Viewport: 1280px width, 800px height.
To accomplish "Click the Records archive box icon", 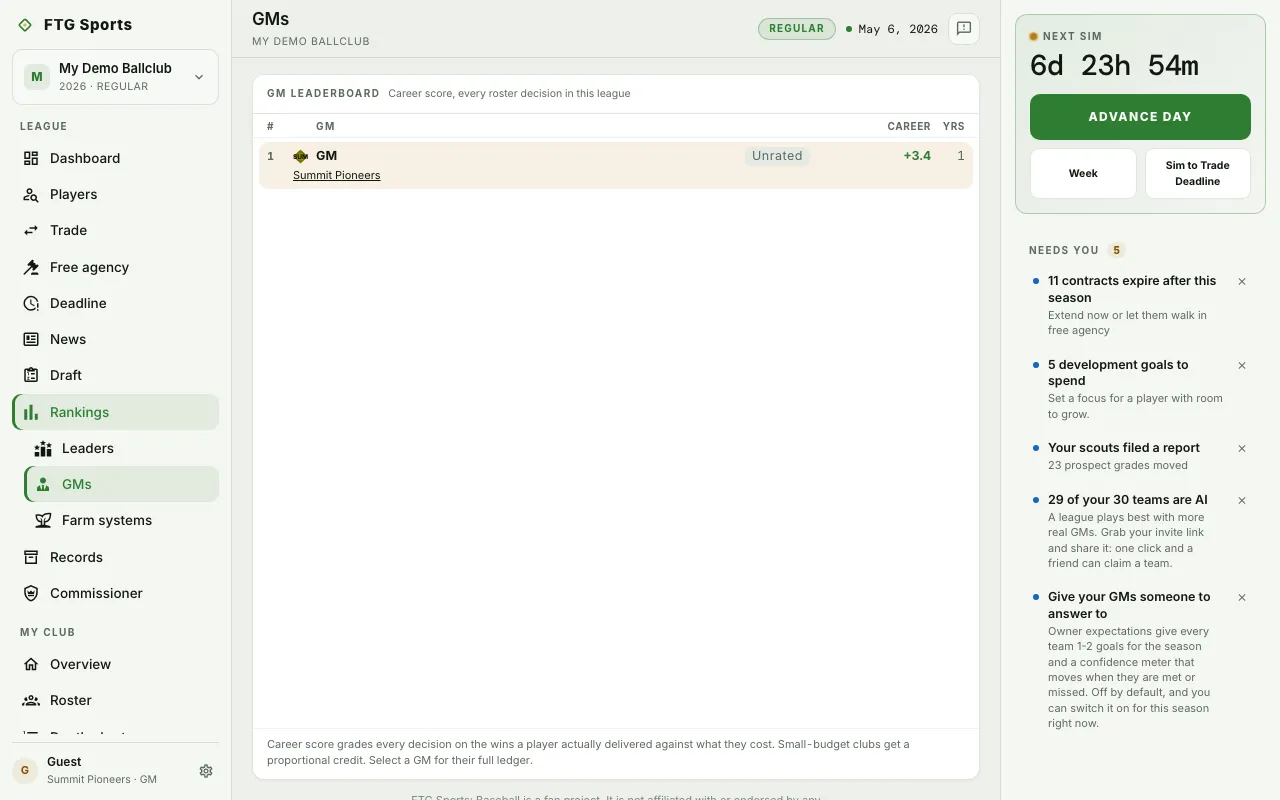I will click(x=31, y=557).
